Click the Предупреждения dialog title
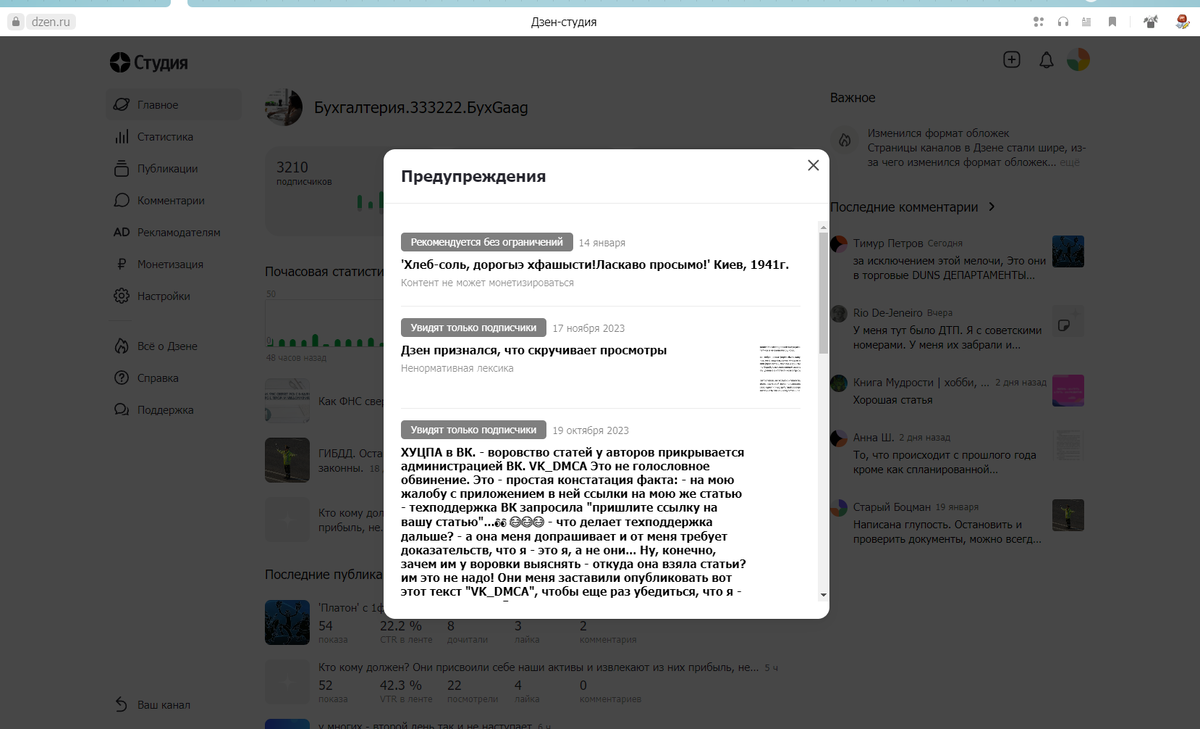 473,177
